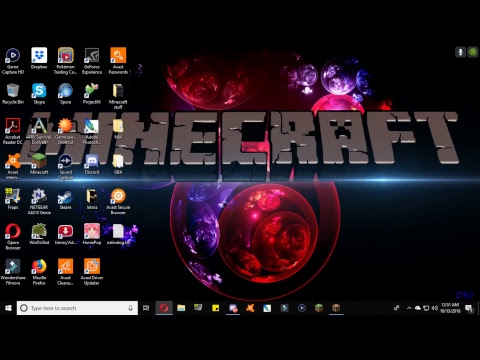
Task: Open the GeForce Experience shortcut
Action: (92, 61)
